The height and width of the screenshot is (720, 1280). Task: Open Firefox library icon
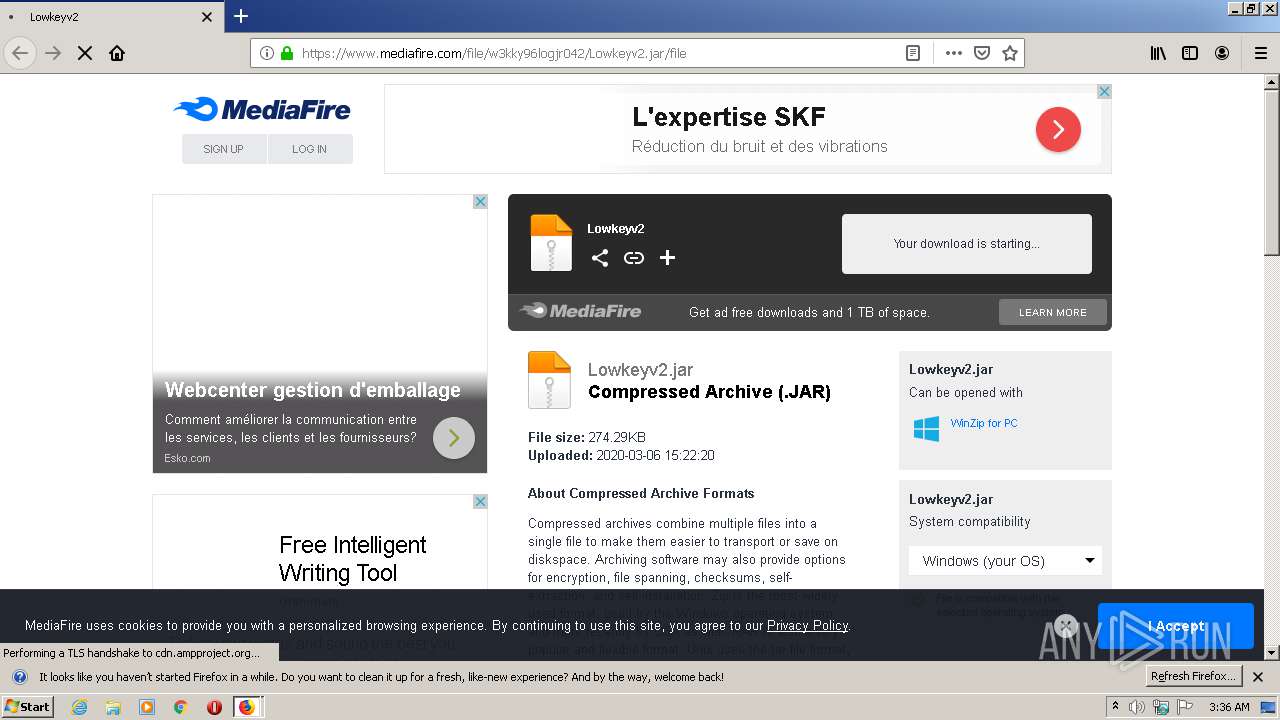[1158, 53]
